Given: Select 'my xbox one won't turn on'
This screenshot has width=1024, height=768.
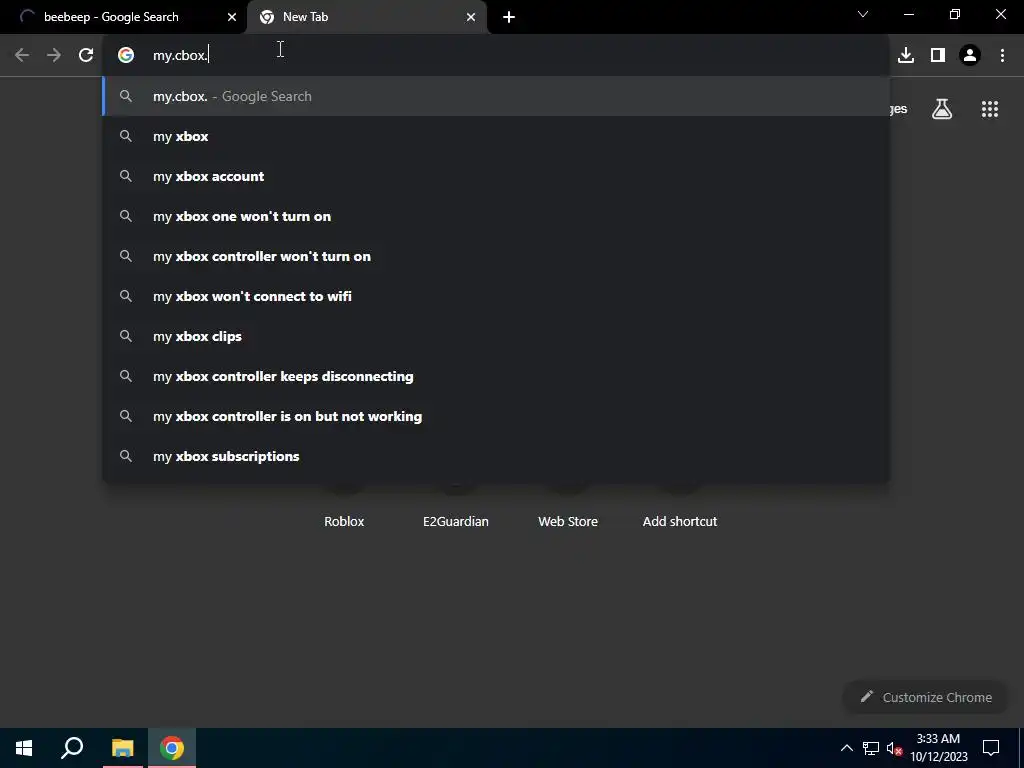Looking at the screenshot, I should pos(496,216).
